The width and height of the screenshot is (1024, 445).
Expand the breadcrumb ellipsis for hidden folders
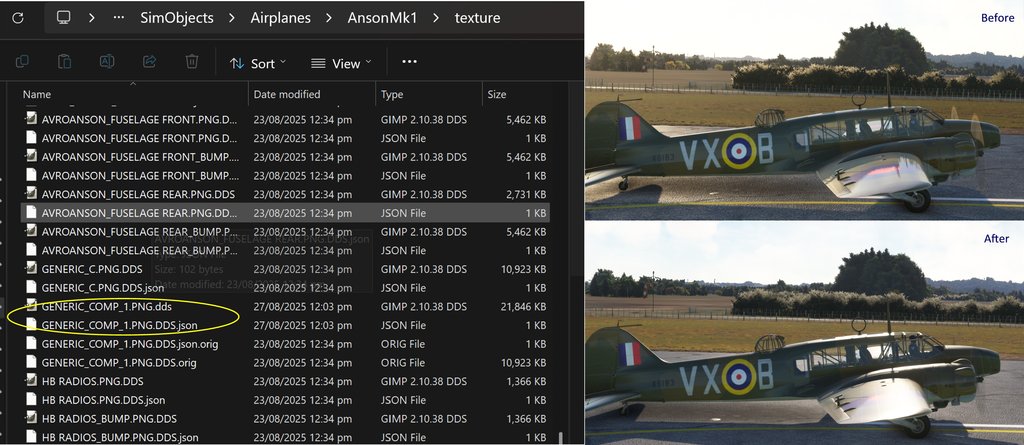(118, 18)
